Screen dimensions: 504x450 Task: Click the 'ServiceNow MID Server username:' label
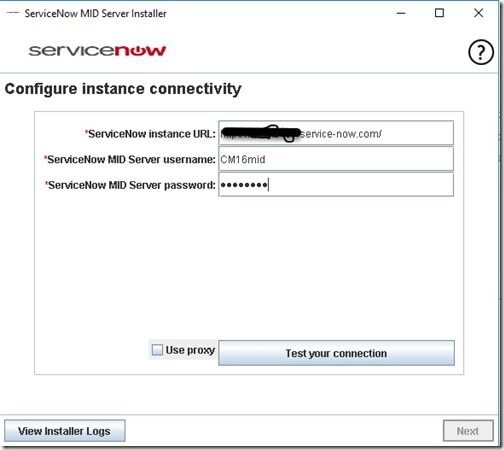click(130, 159)
